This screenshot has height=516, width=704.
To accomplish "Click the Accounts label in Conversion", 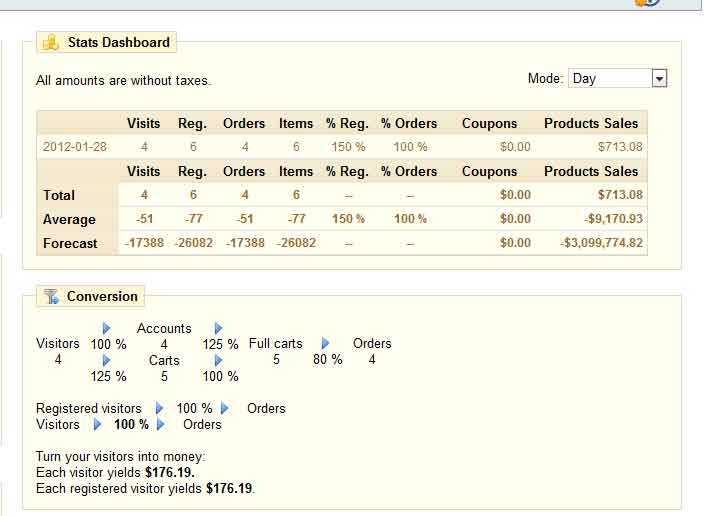I will coord(164,328).
